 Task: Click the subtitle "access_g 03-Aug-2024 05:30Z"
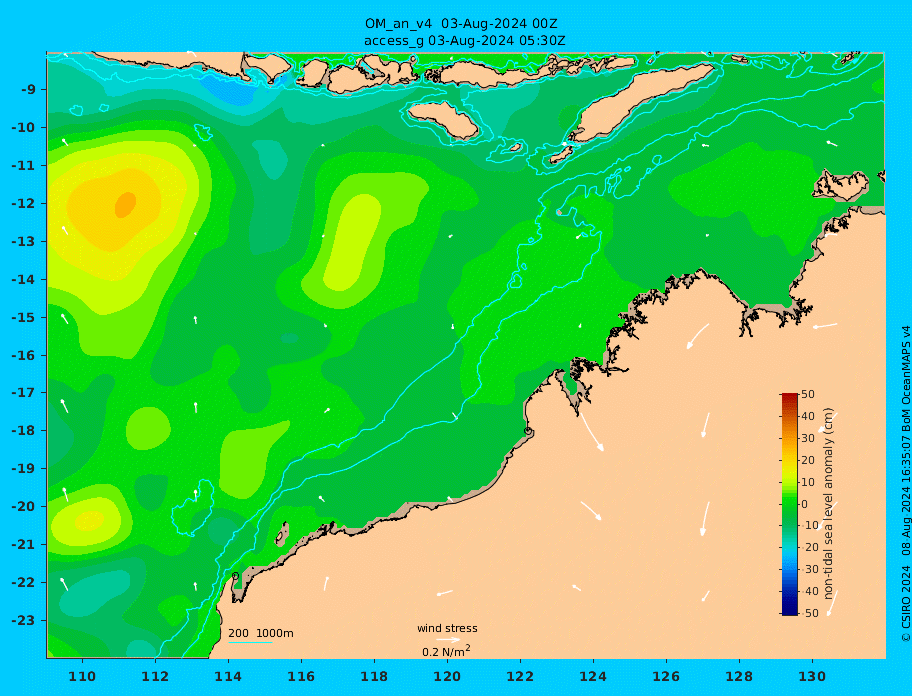(464, 41)
